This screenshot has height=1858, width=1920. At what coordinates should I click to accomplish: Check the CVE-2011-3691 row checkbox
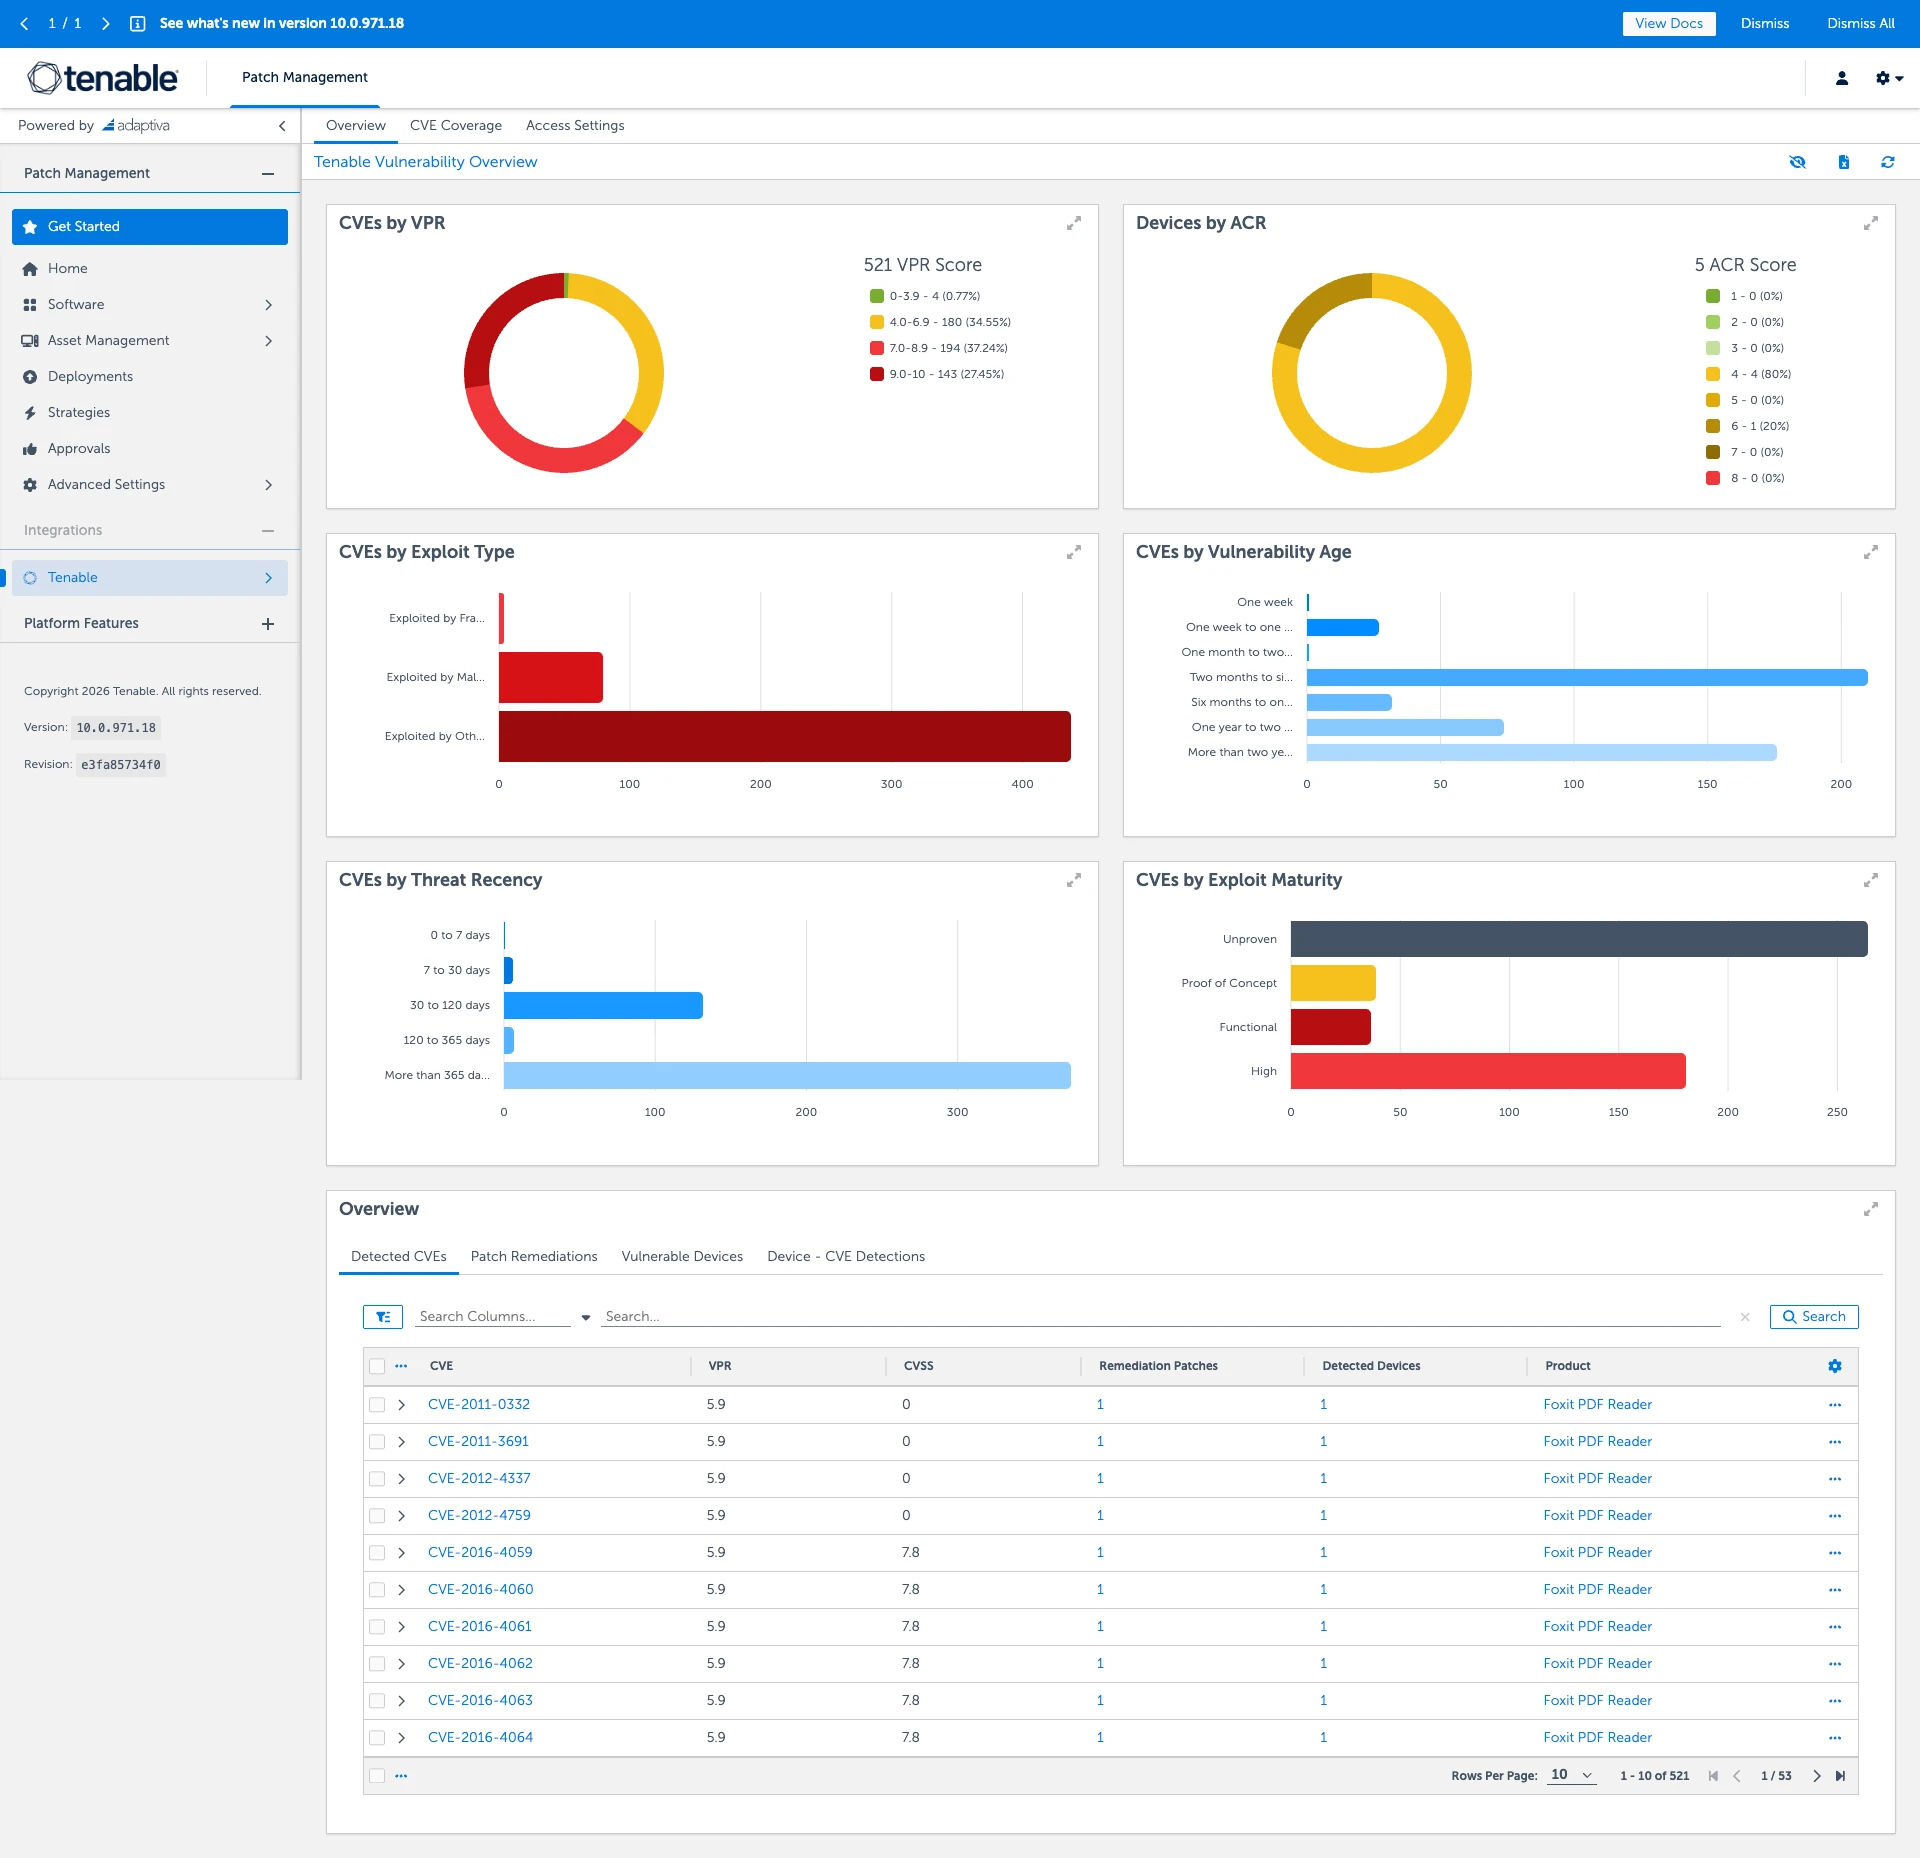click(x=377, y=1442)
